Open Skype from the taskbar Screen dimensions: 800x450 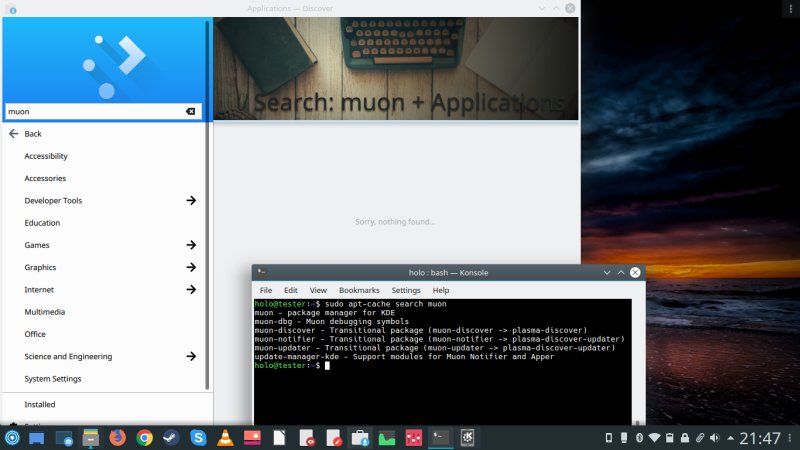point(198,438)
